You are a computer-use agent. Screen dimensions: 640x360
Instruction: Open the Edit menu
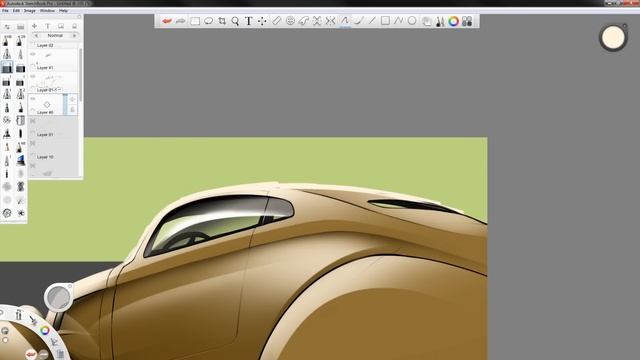[16, 11]
